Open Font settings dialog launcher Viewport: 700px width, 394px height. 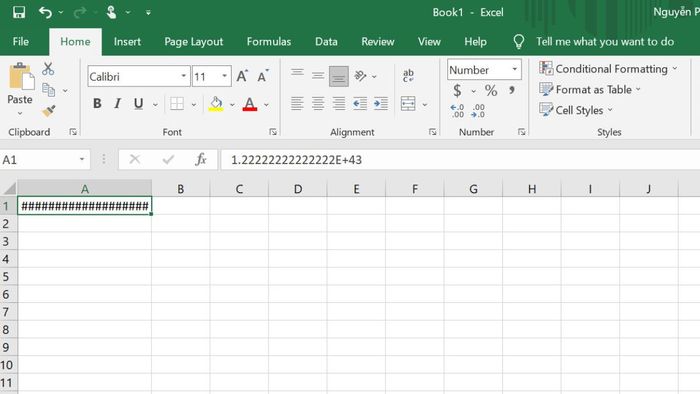[x=273, y=132]
